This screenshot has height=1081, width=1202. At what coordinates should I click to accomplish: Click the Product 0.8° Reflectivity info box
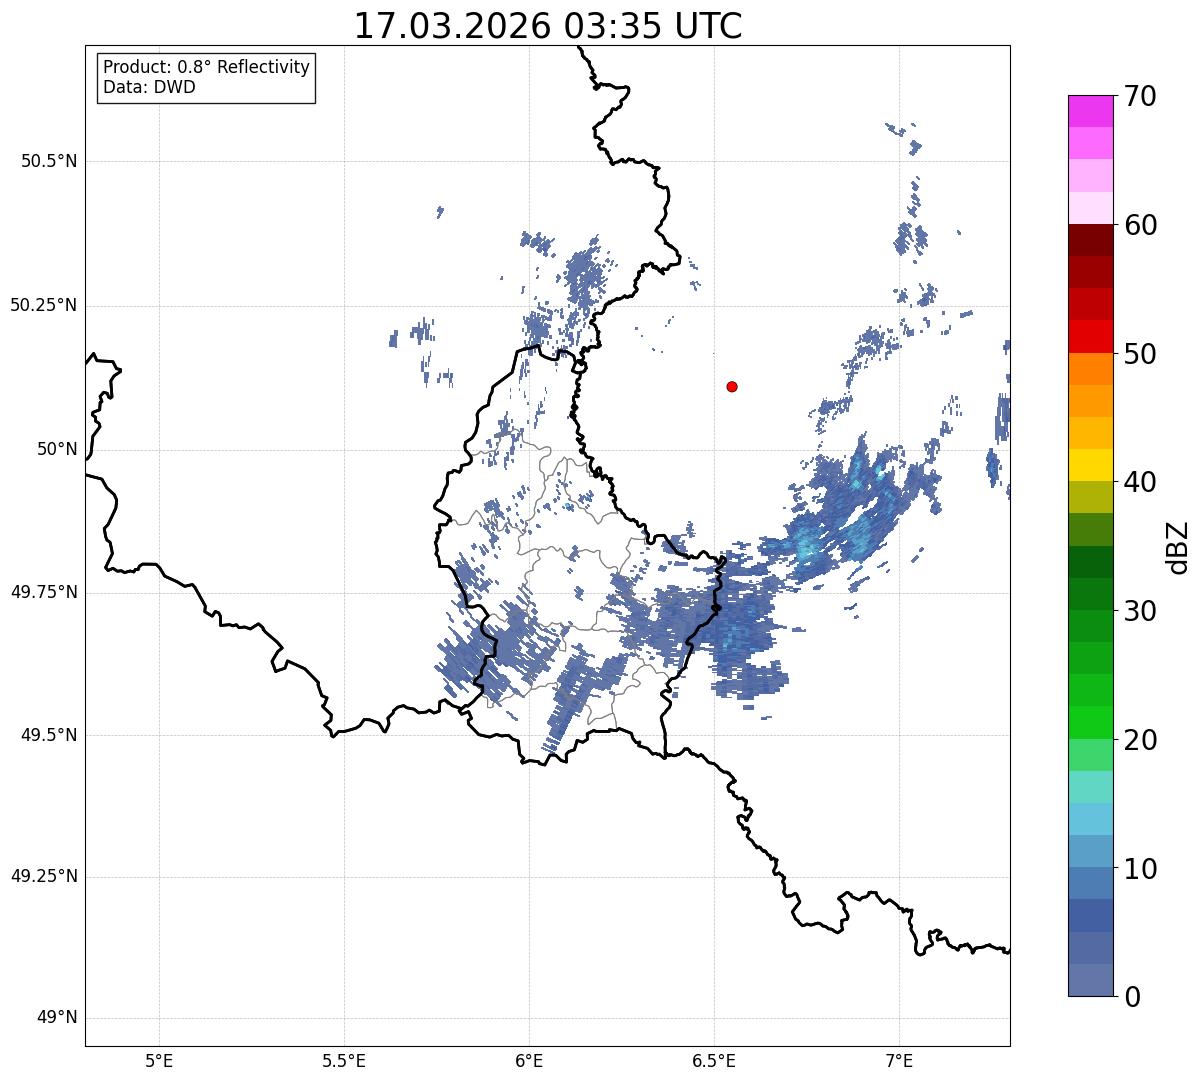207,78
